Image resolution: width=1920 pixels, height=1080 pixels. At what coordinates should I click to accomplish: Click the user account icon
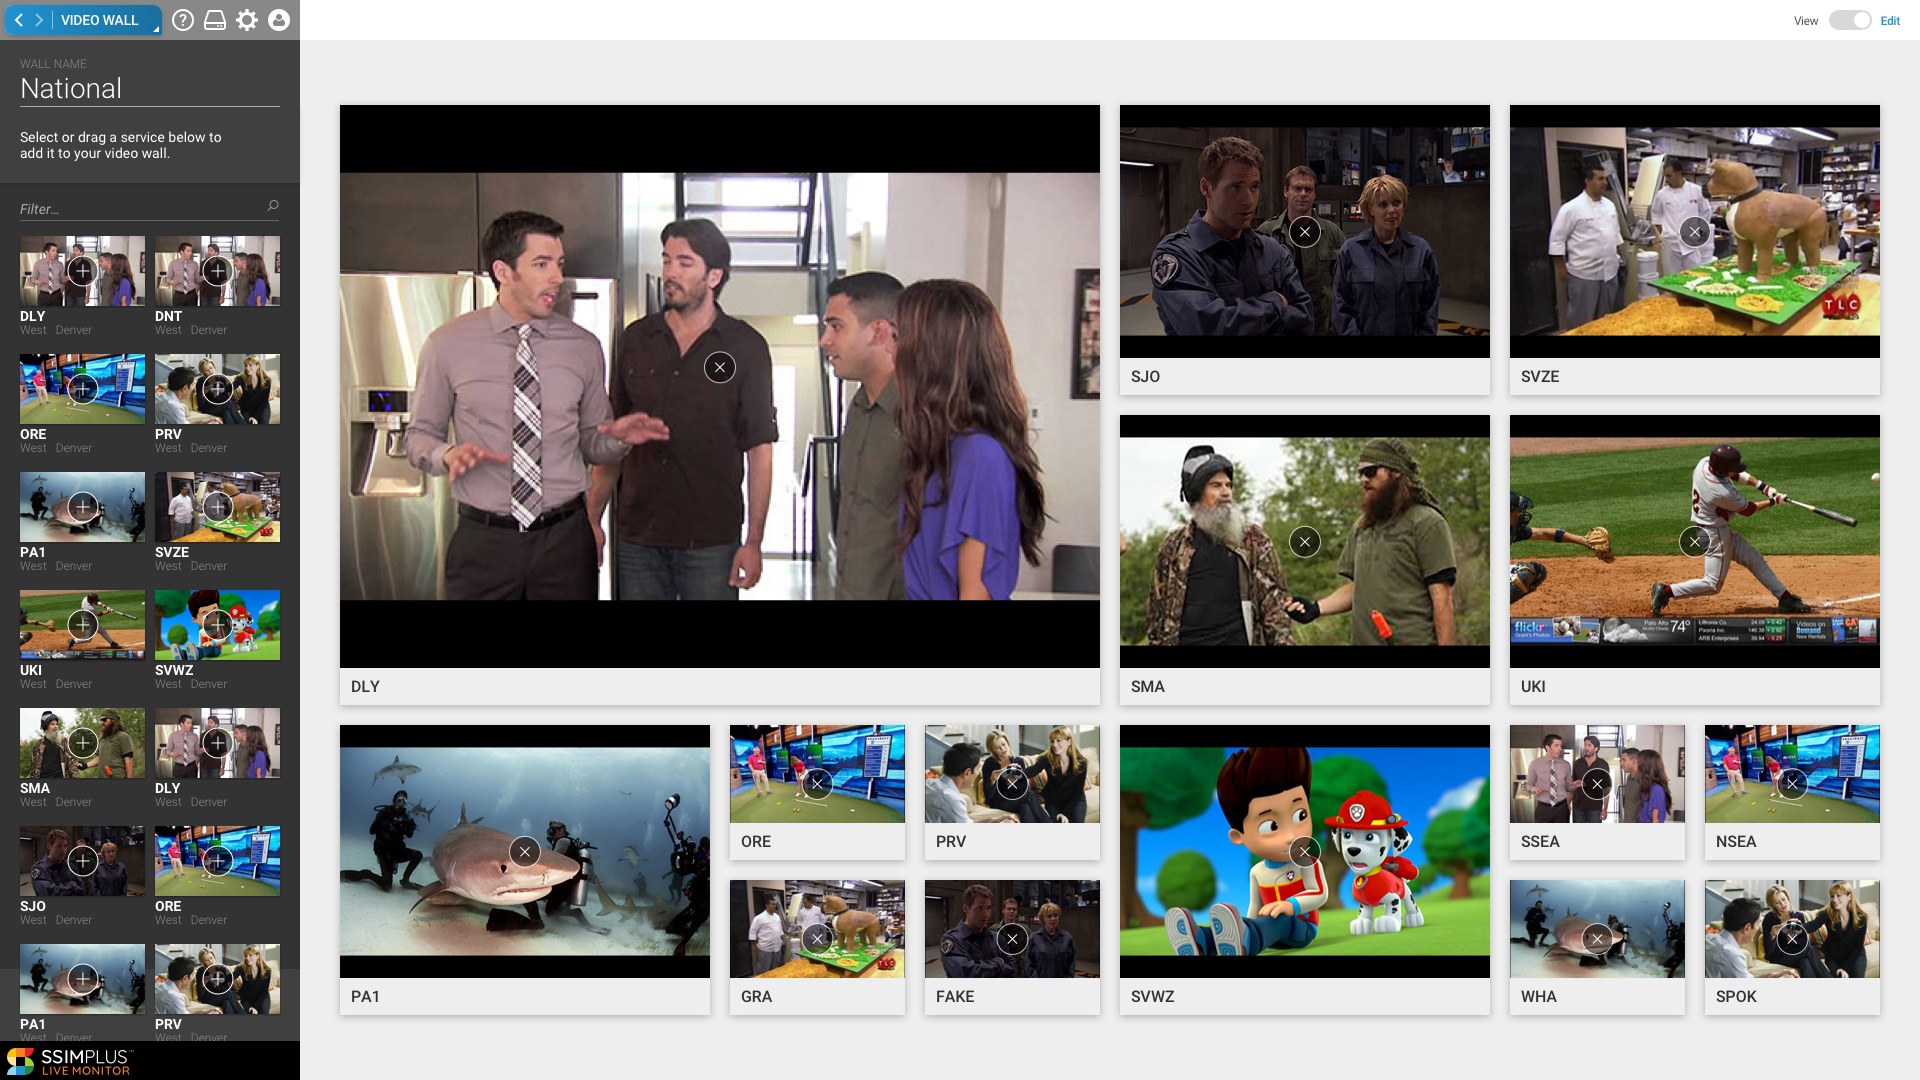(279, 20)
